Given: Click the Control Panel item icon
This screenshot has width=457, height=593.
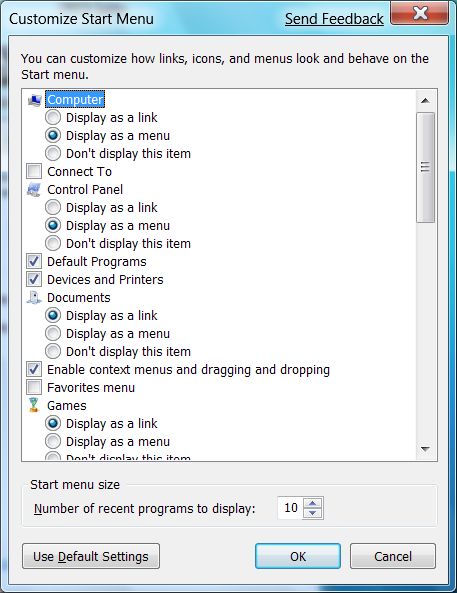Looking at the screenshot, I should pyautogui.click(x=34, y=190).
